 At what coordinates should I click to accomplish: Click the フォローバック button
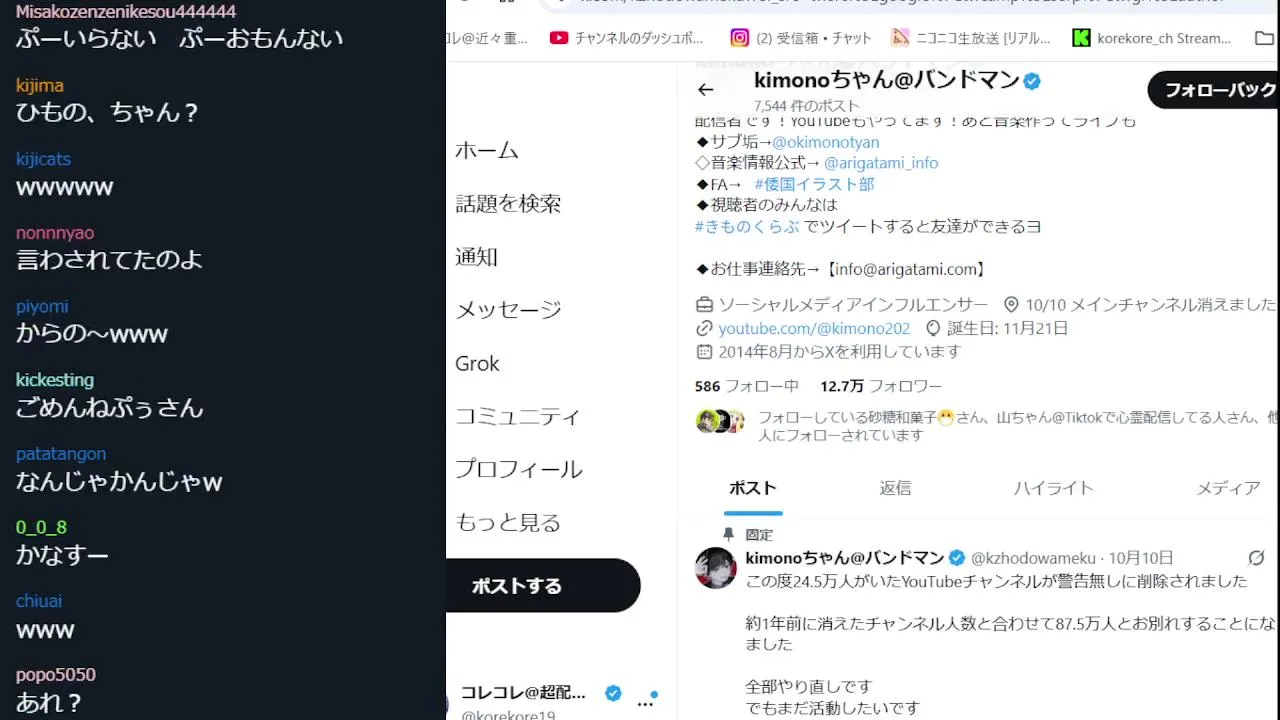click(x=1214, y=90)
